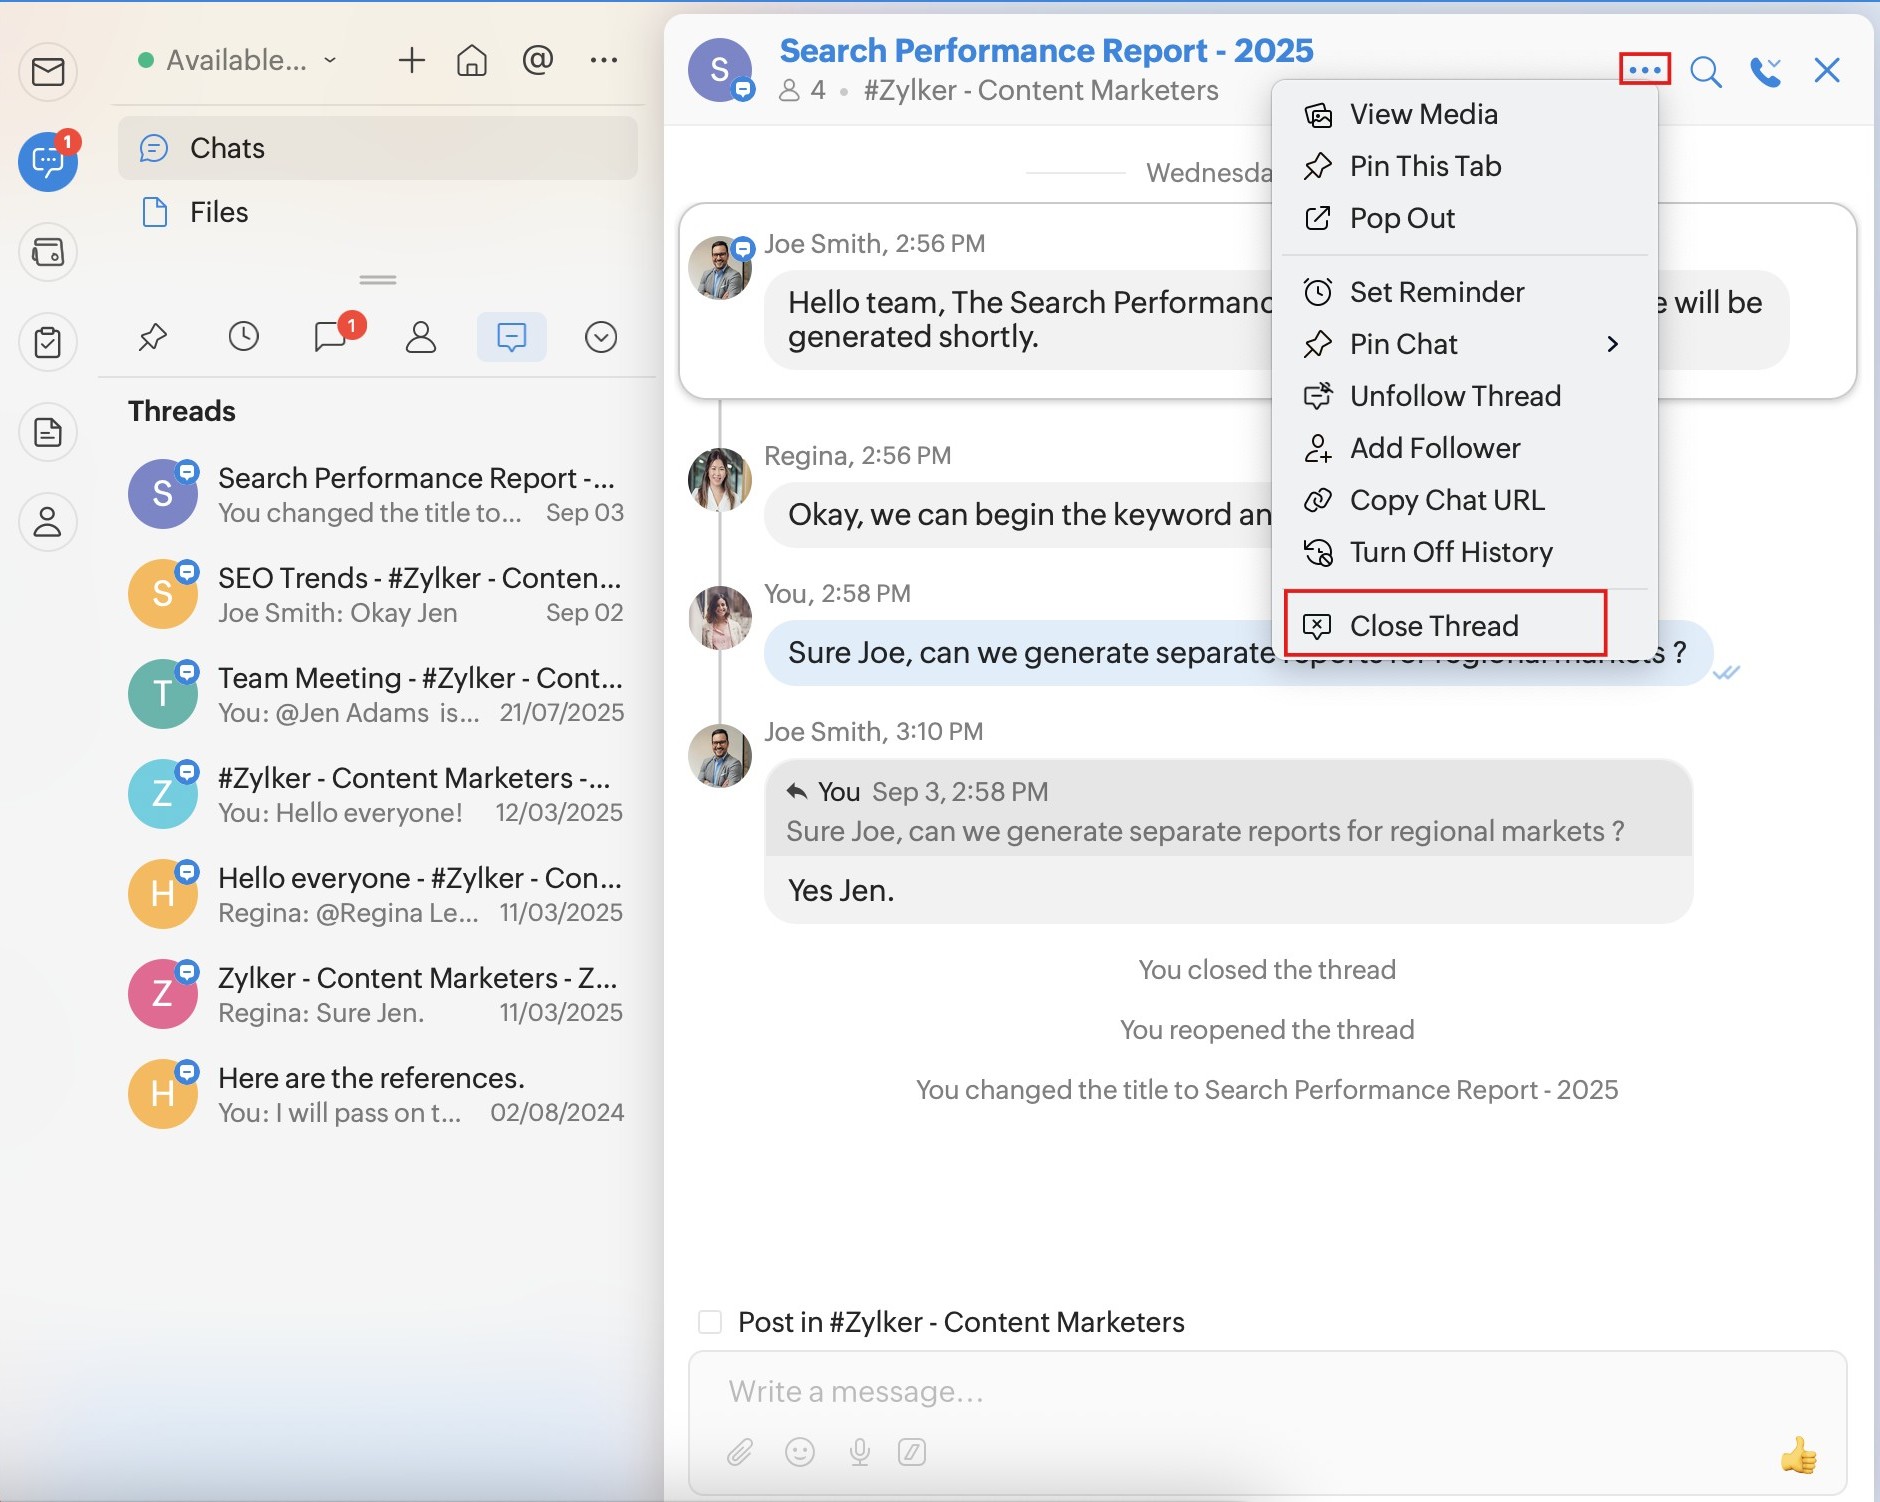Click the Write a message field

click(1200, 1391)
